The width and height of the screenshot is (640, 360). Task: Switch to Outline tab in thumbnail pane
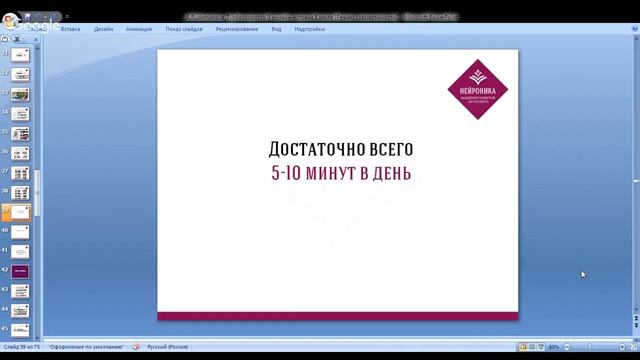[x=16, y=39]
